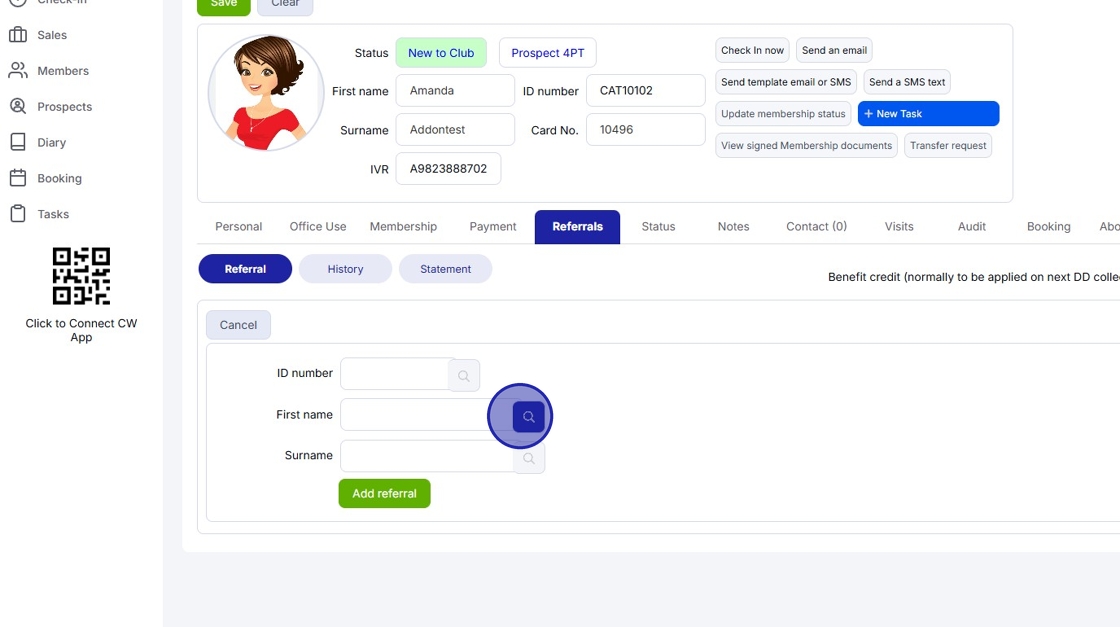
Task: Click the Card No. field 10496
Action: [646, 130]
